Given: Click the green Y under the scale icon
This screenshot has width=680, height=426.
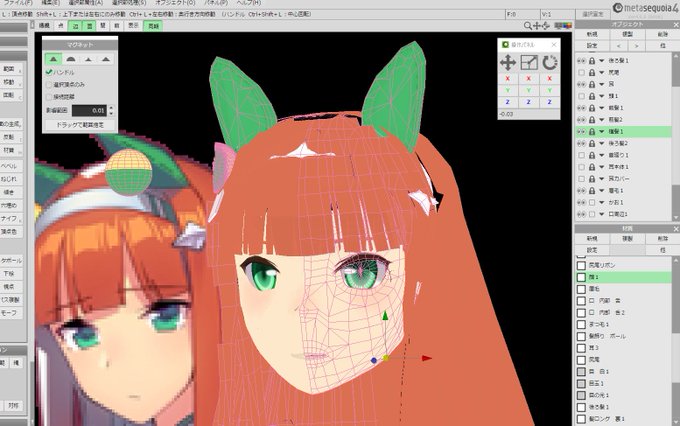Looking at the screenshot, I should point(529,90).
